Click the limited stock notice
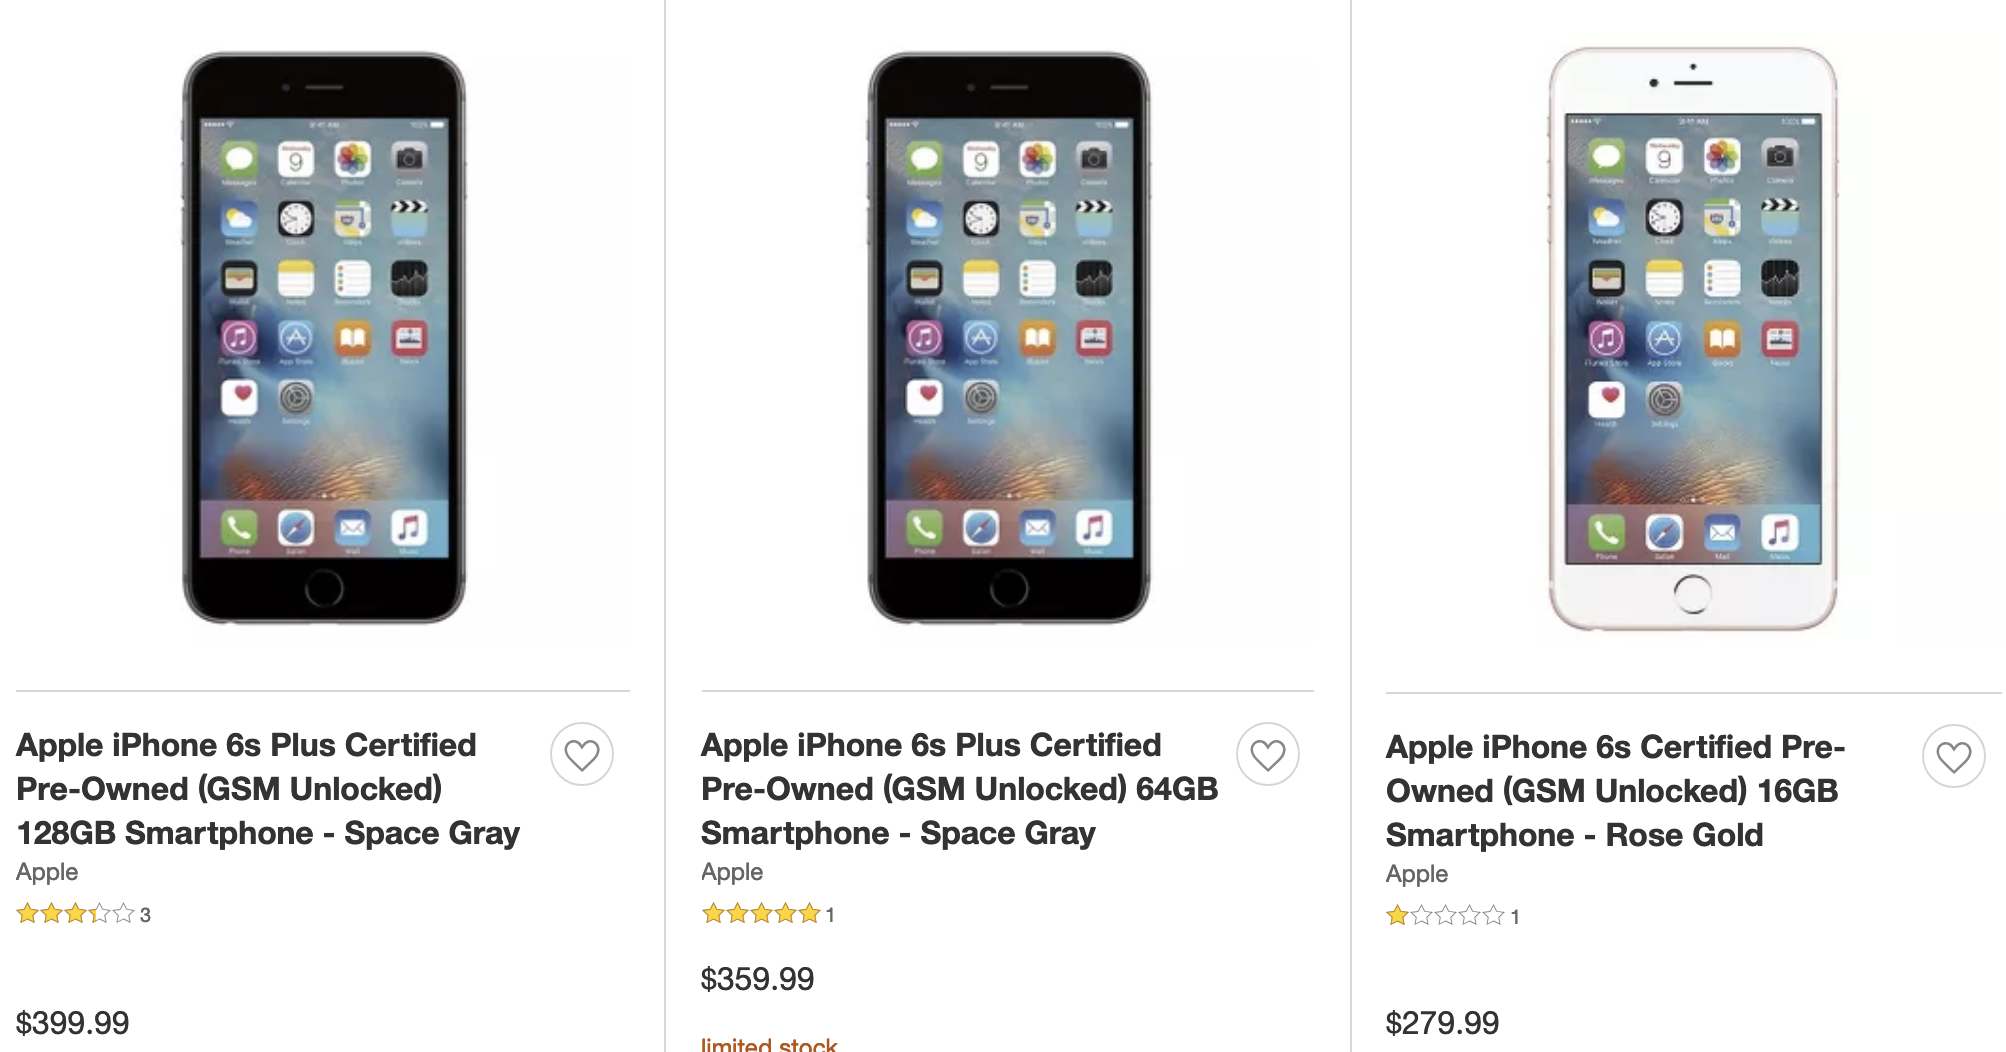Viewport: 2006px width, 1052px height. coord(769,1044)
